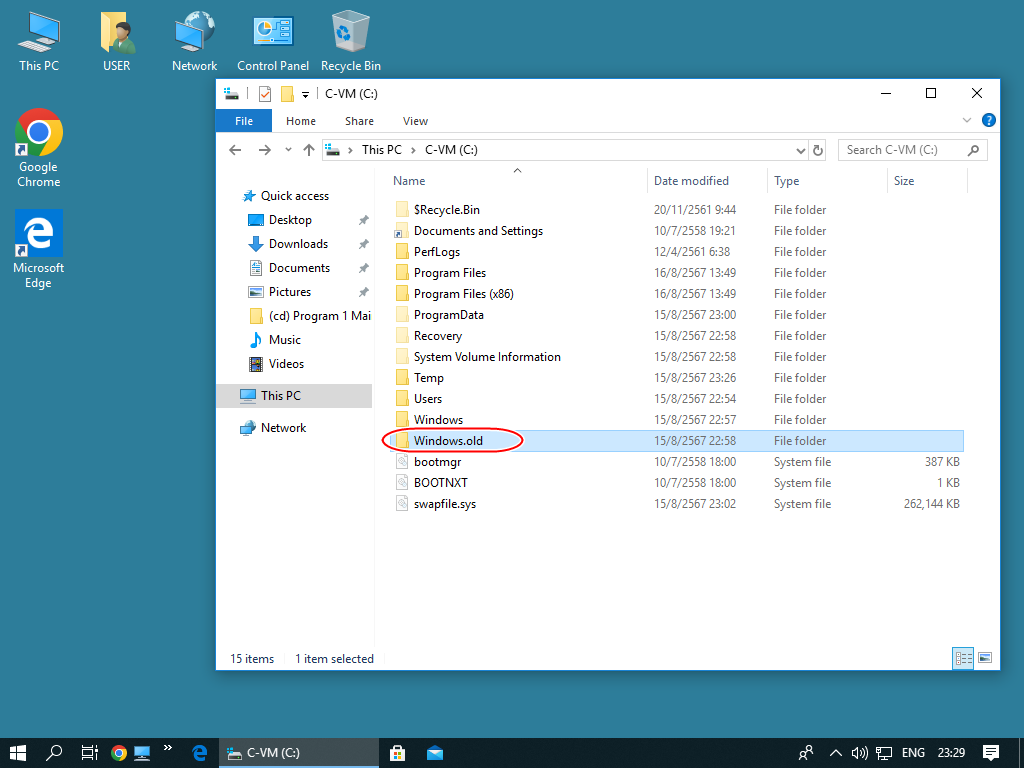Open the Customize Quick Access Toolbar dropdown
The height and width of the screenshot is (768, 1024).
(305, 94)
